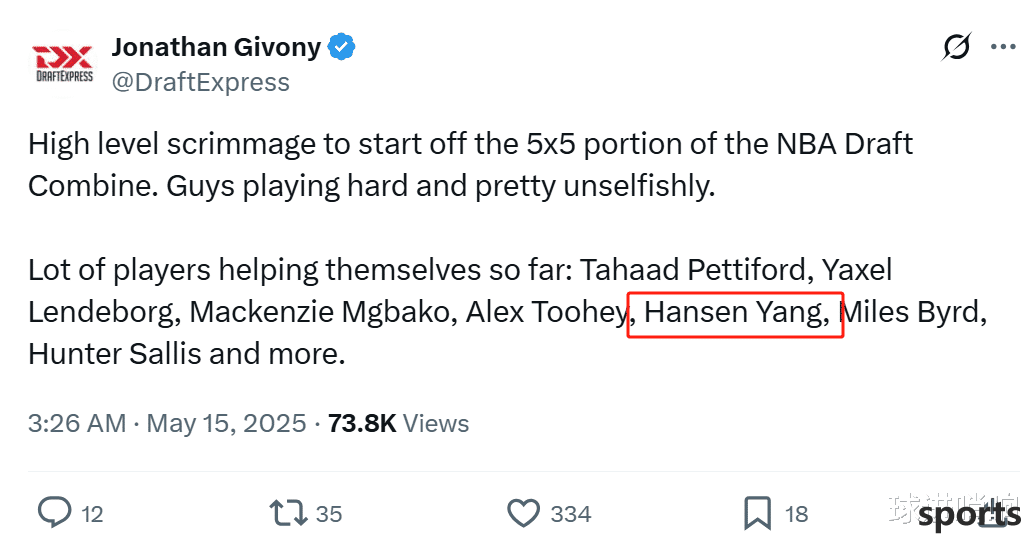Open the Grok slash-circle icon
1036x546 pixels.
pos(956,47)
